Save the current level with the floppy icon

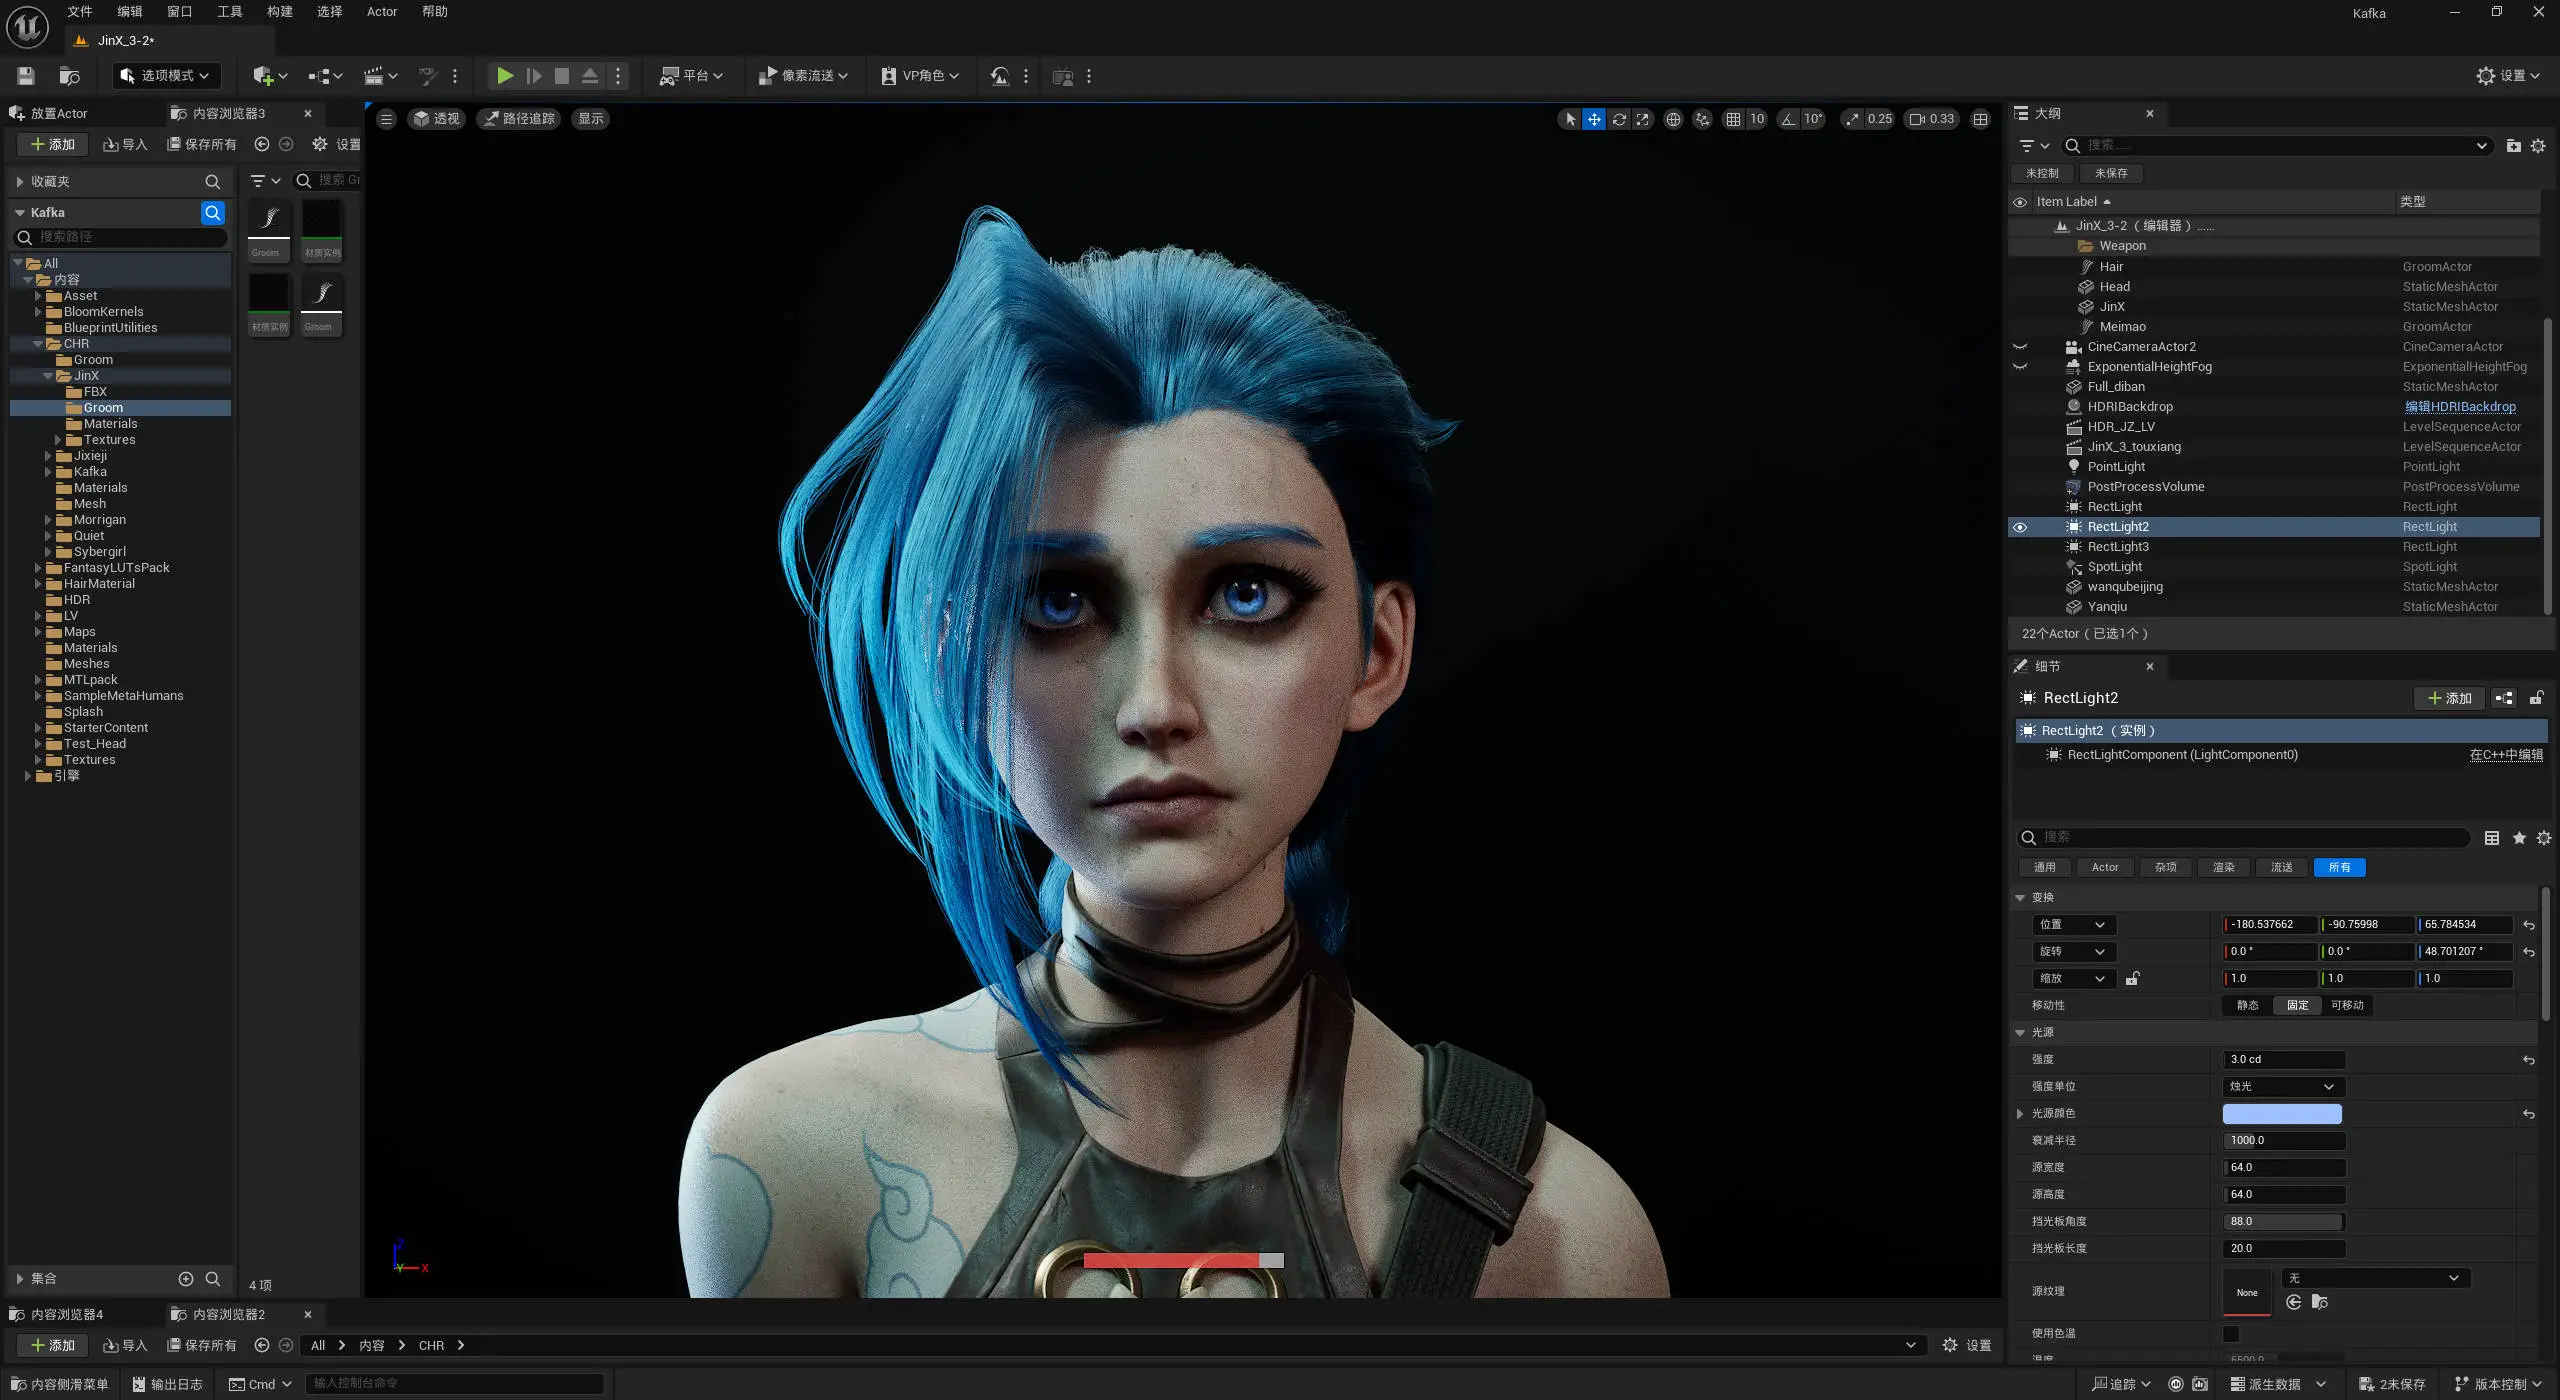point(26,76)
